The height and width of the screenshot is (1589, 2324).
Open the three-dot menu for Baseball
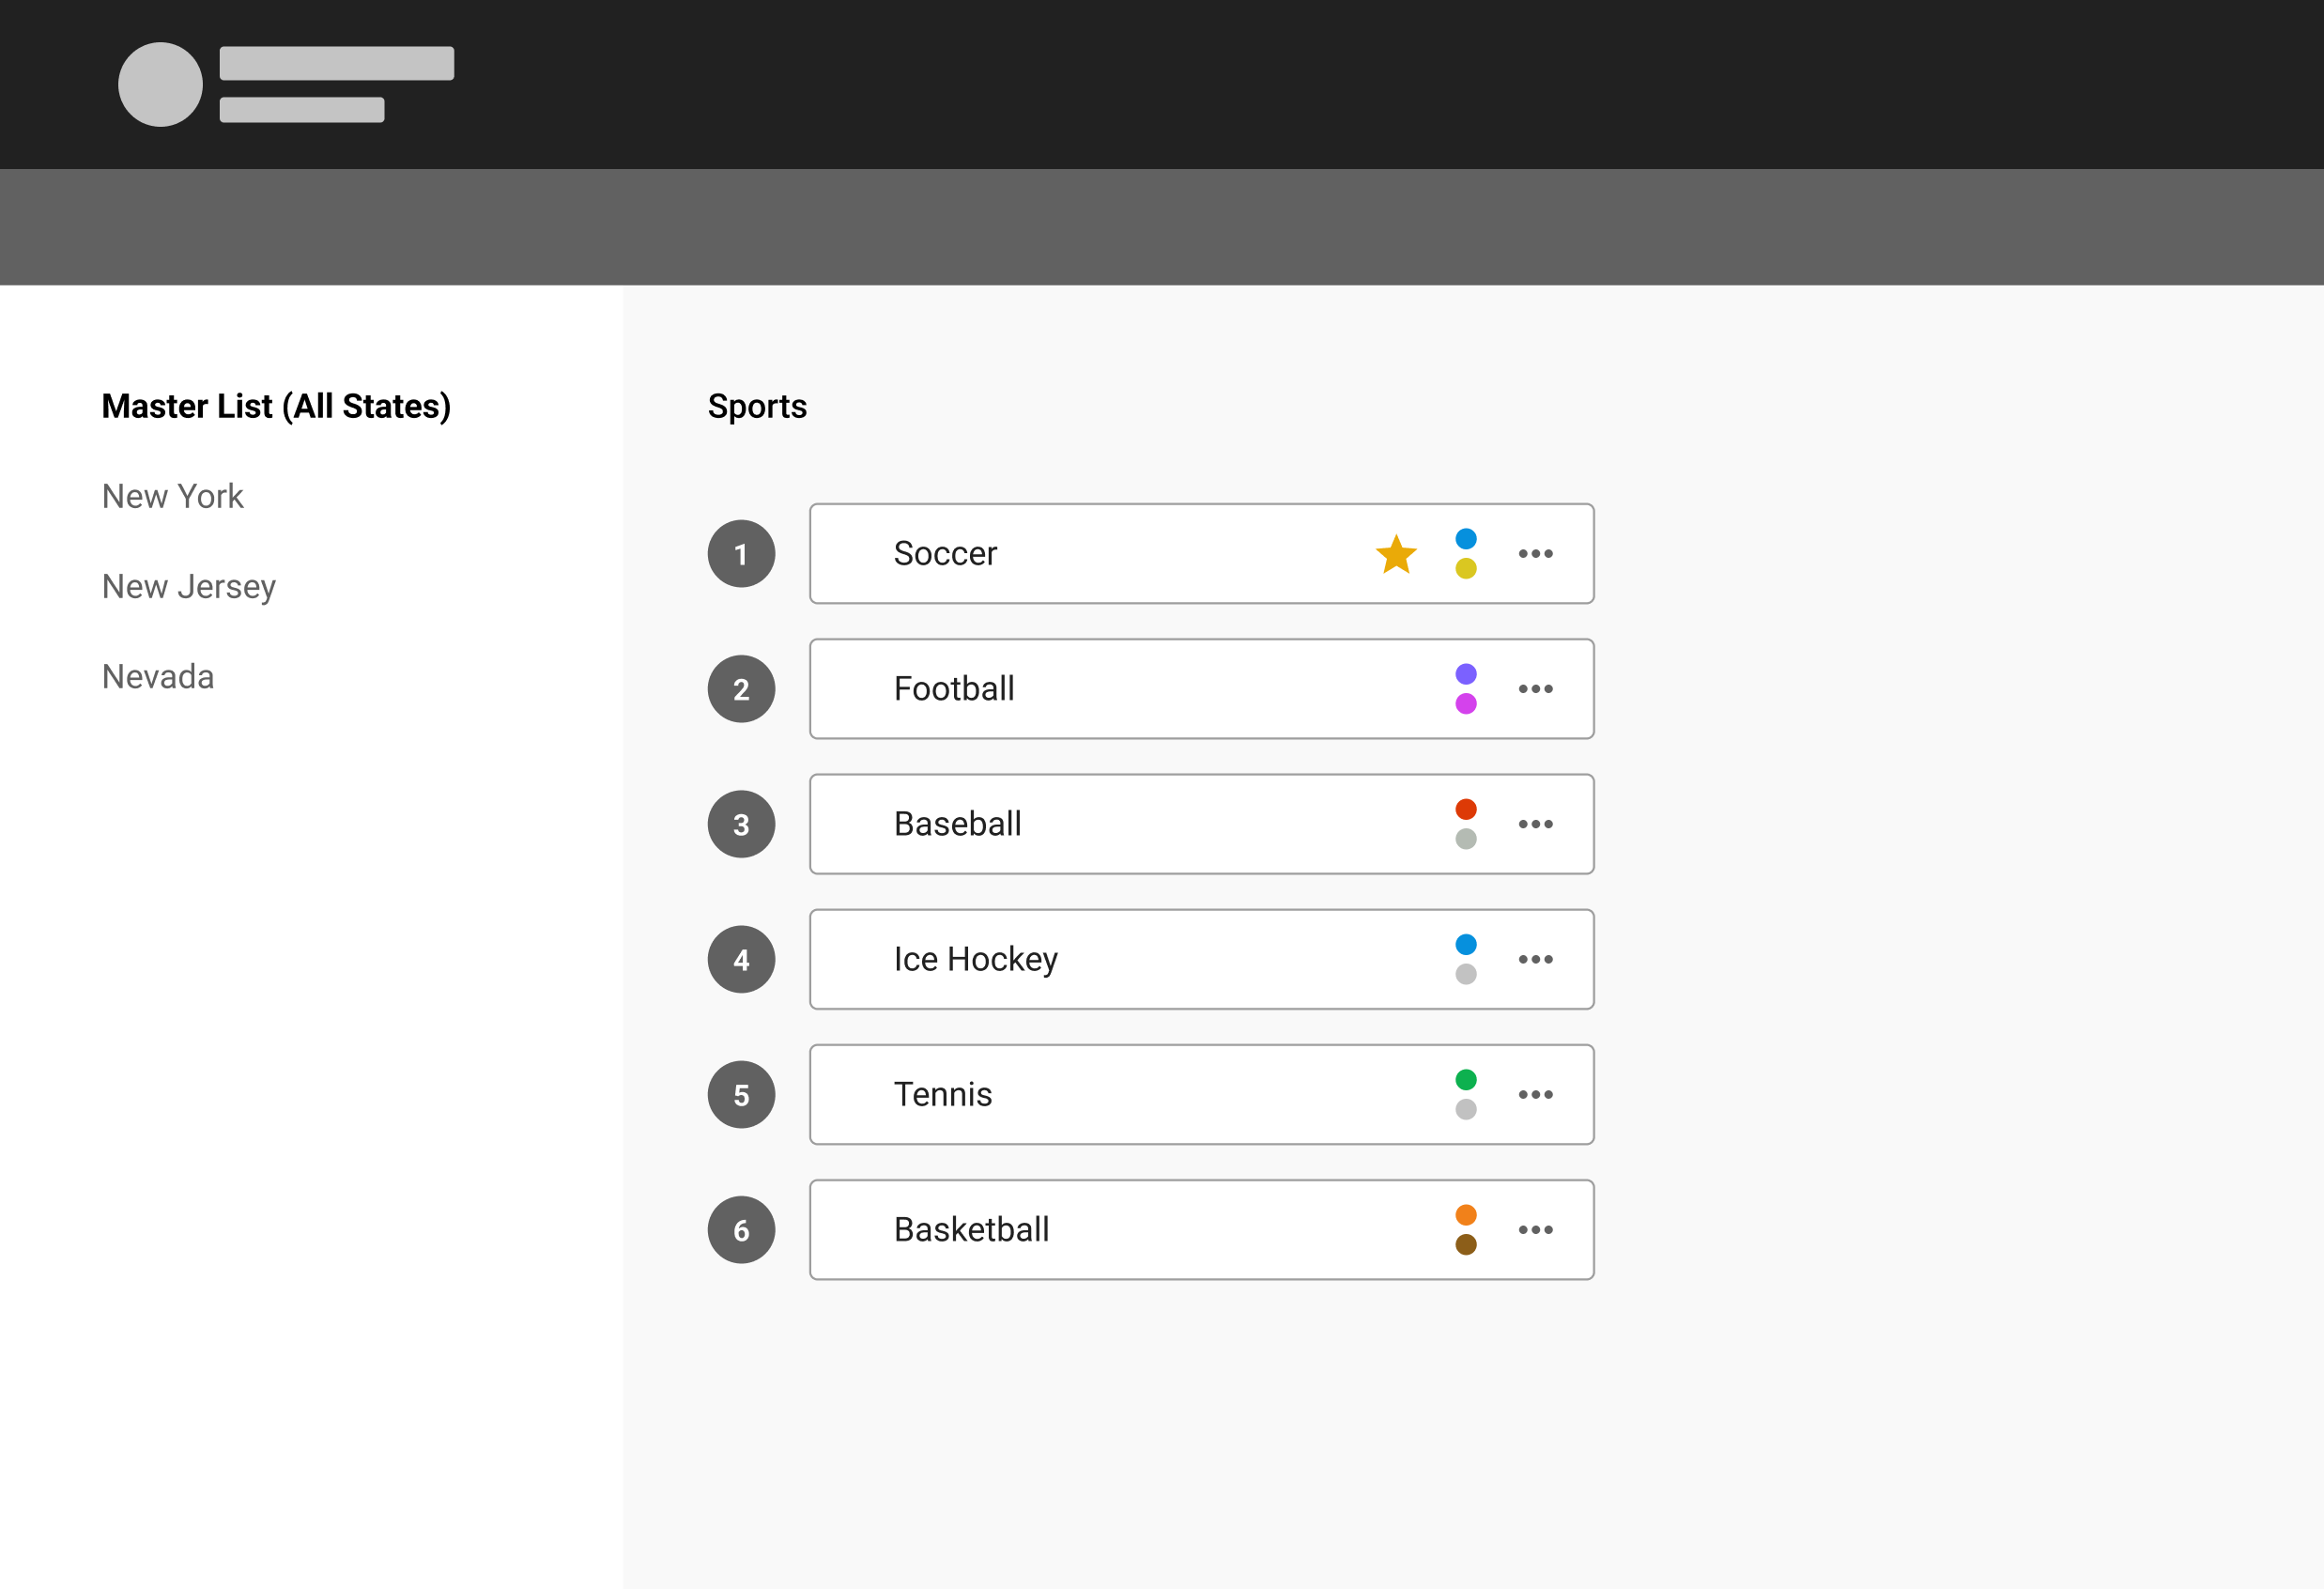(x=1535, y=824)
